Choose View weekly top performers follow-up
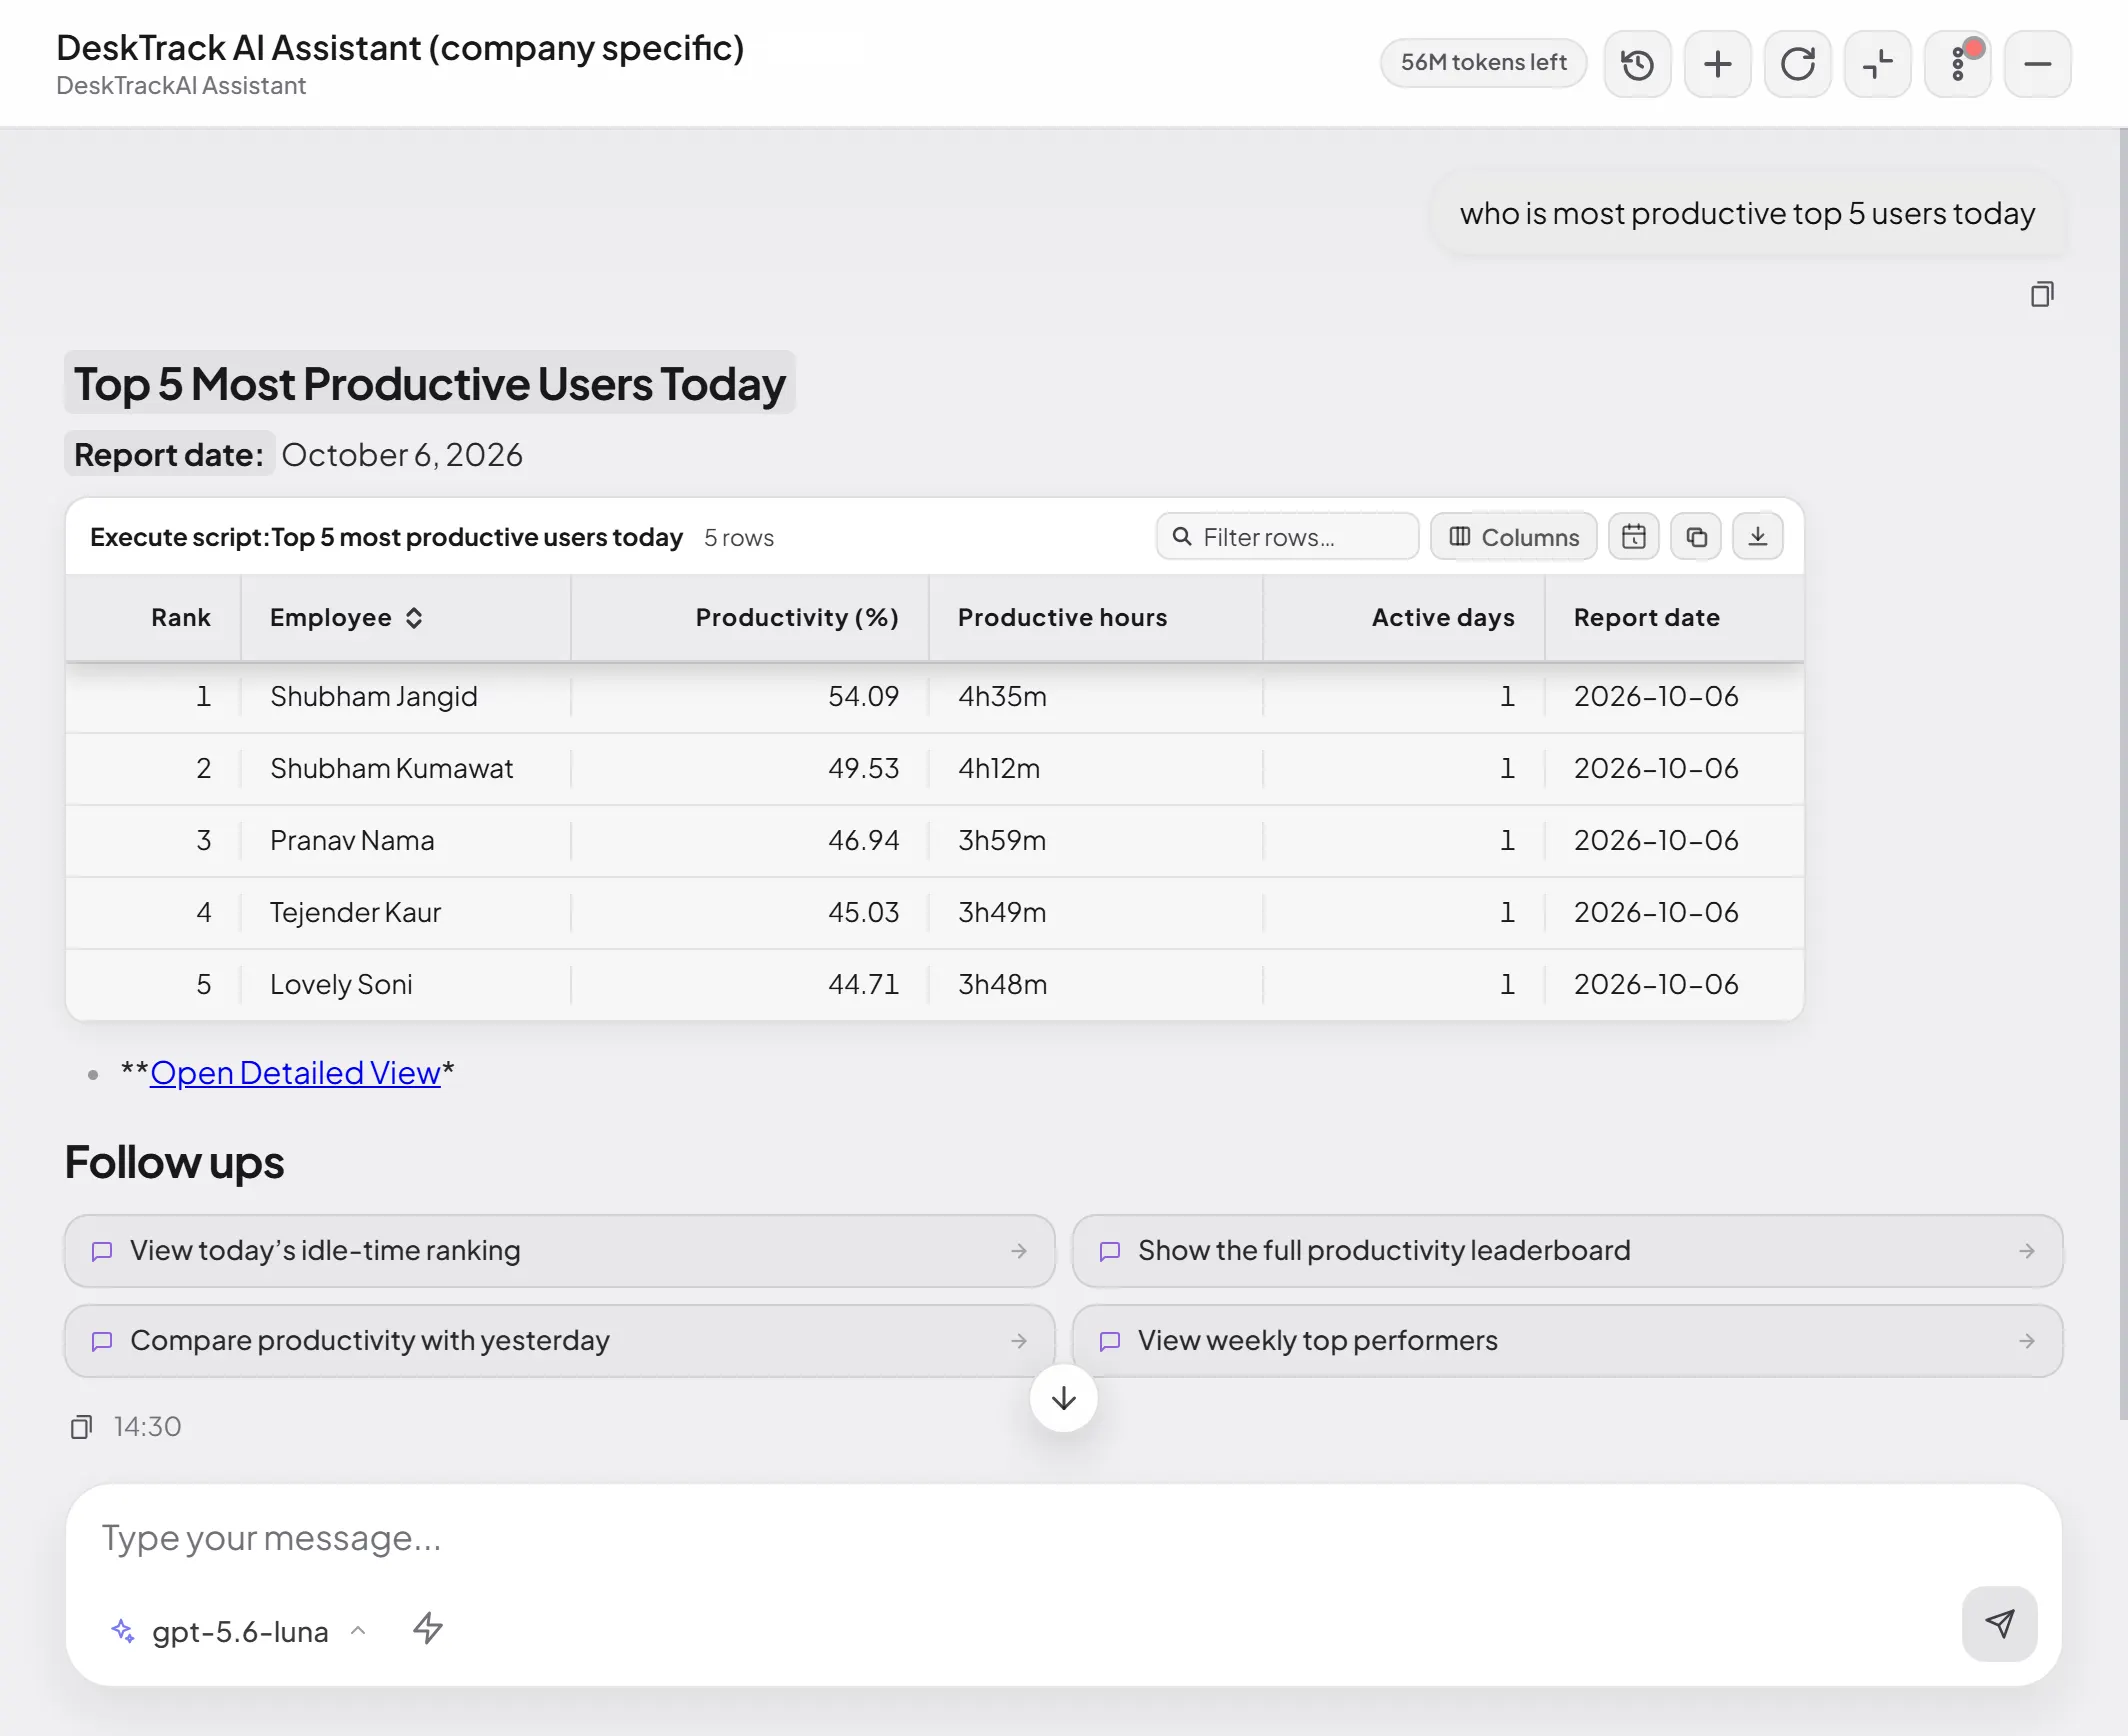Viewport: 2128px width, 1736px height. [x=1567, y=1341]
